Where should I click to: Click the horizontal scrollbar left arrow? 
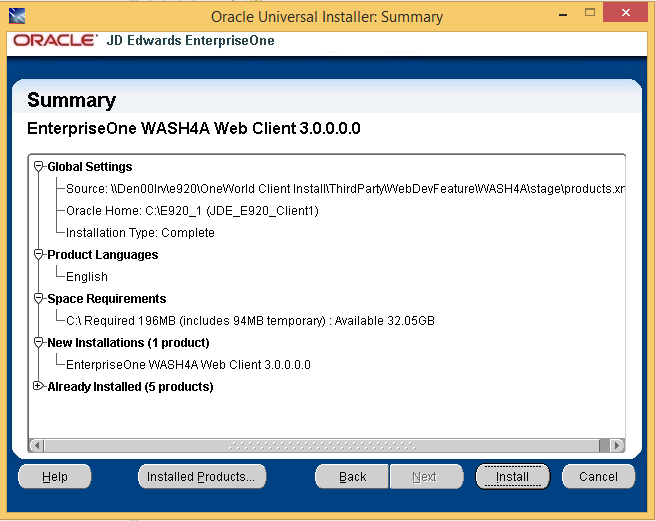pos(37,445)
